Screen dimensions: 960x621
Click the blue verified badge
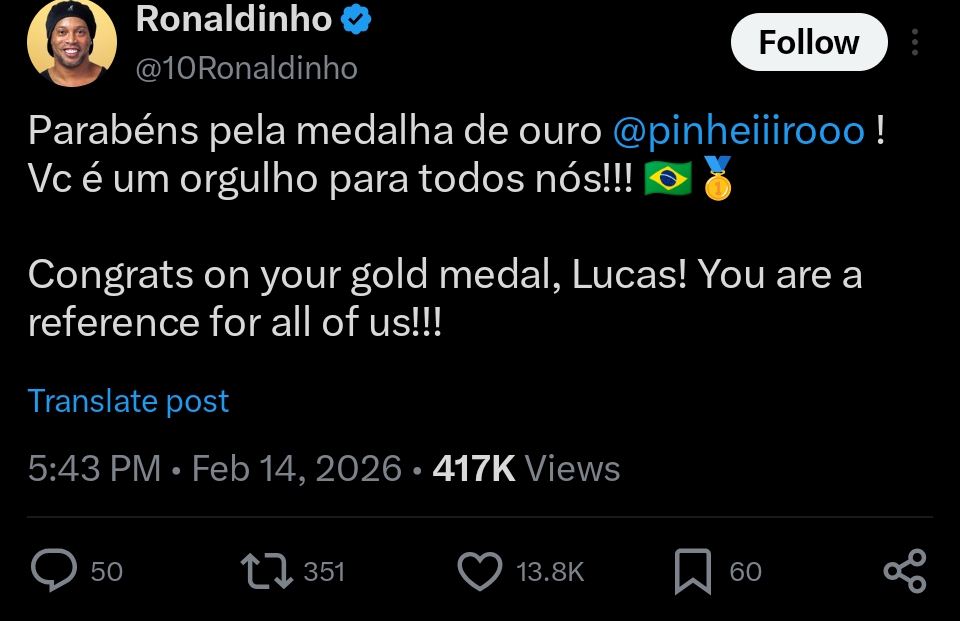pyautogui.click(x=357, y=18)
